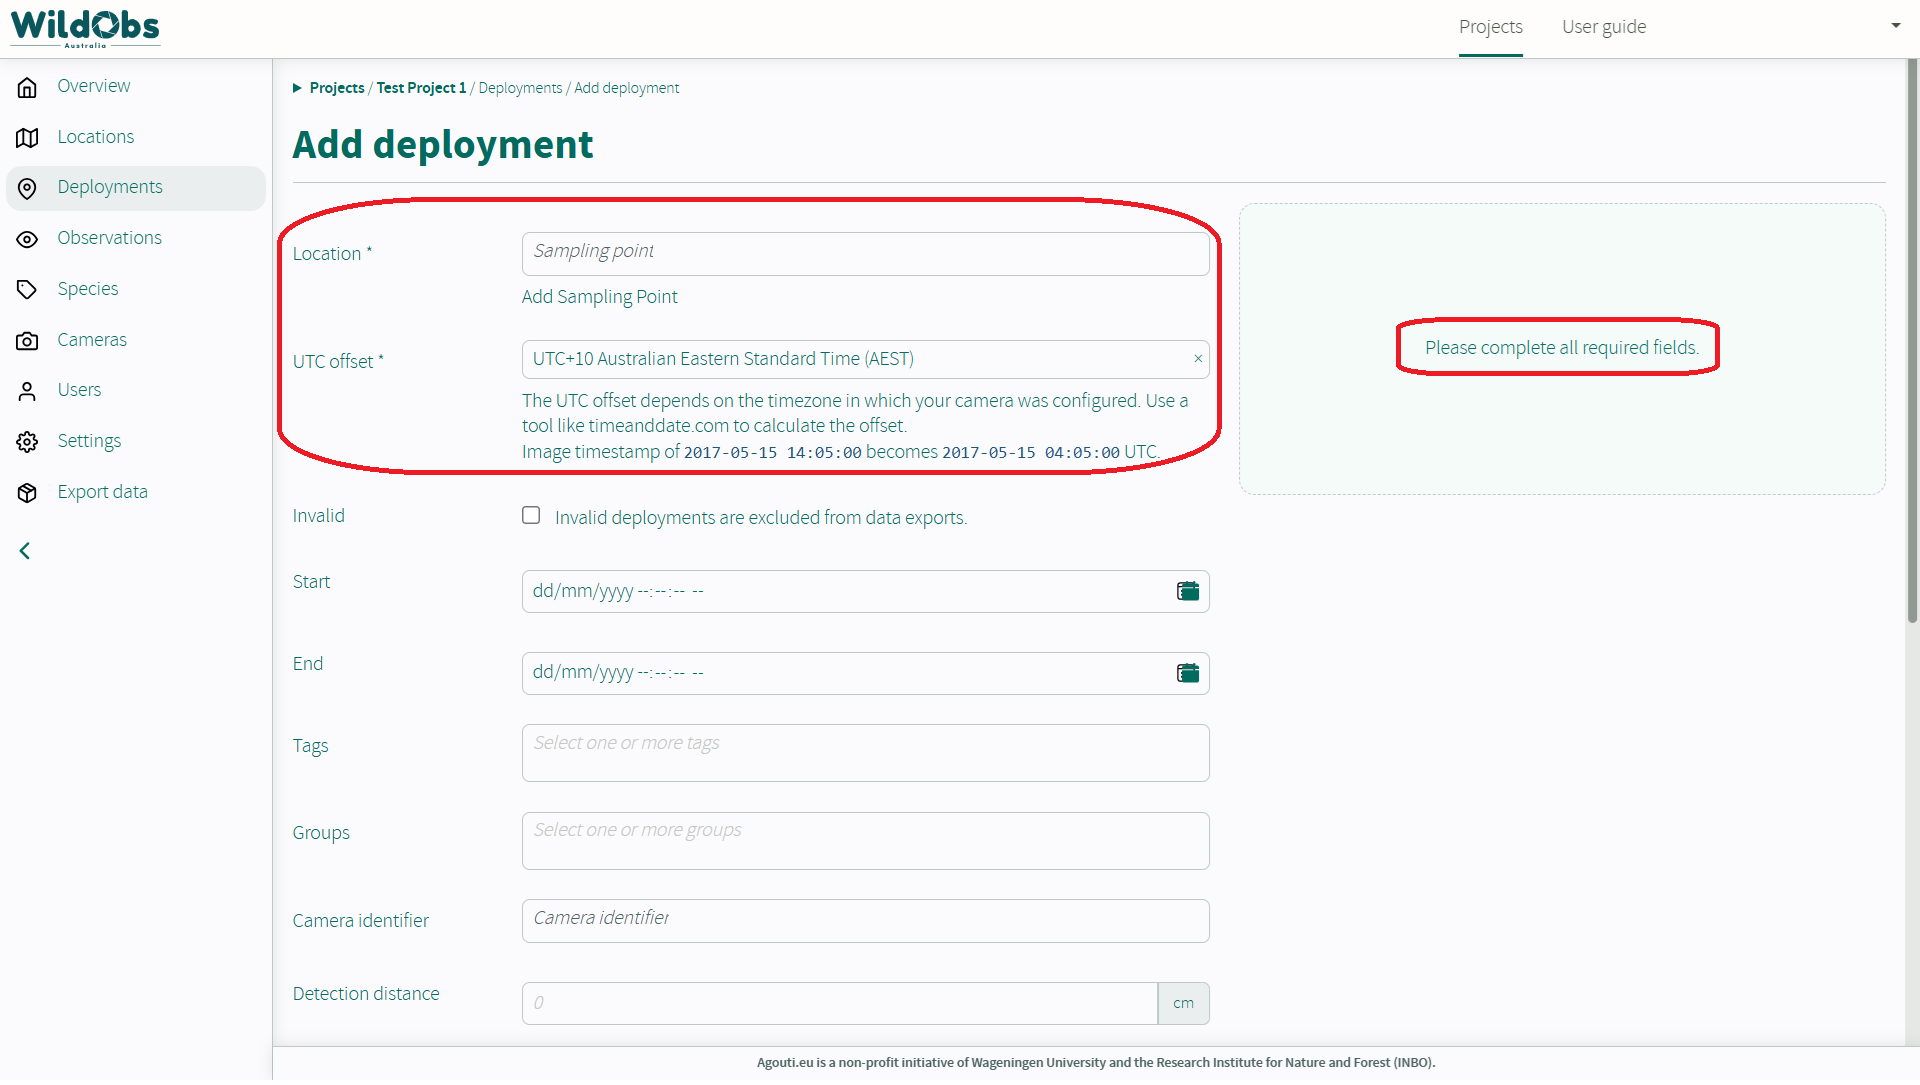Switch to the Projects tab
Image resolution: width=1920 pixels, height=1085 pixels.
pyautogui.click(x=1490, y=27)
